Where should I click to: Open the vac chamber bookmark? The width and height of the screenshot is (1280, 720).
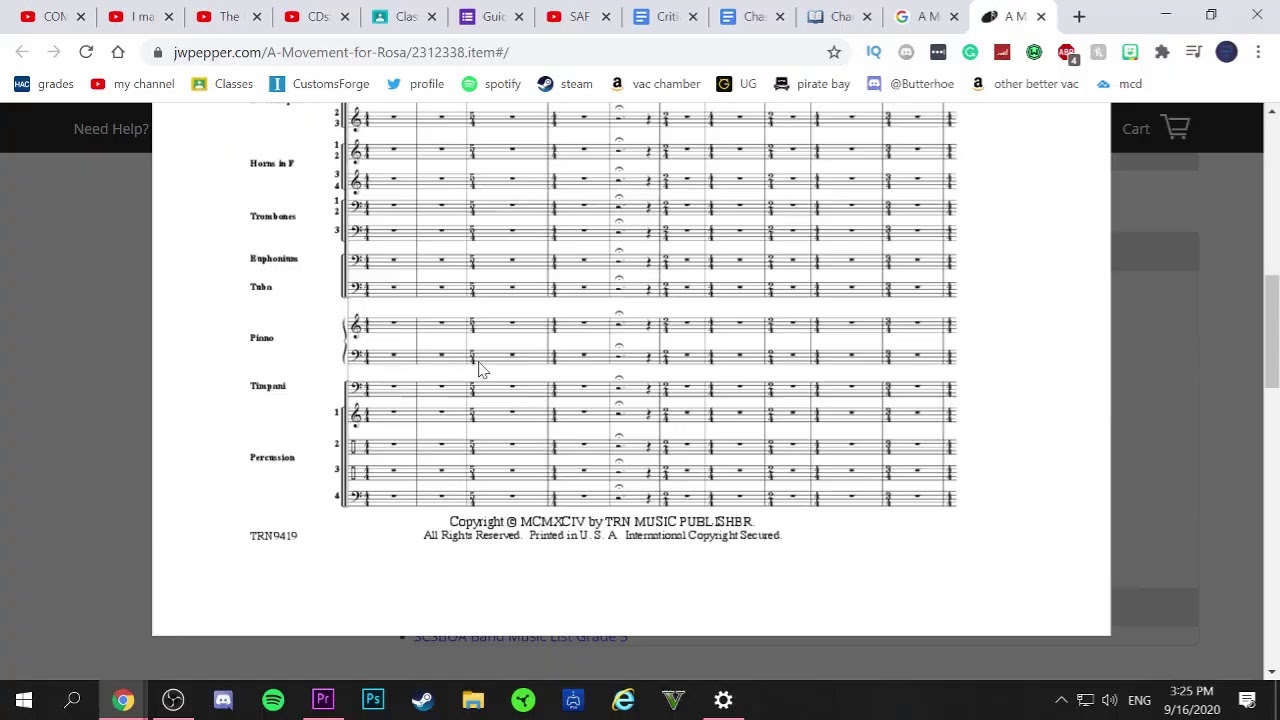(x=655, y=84)
